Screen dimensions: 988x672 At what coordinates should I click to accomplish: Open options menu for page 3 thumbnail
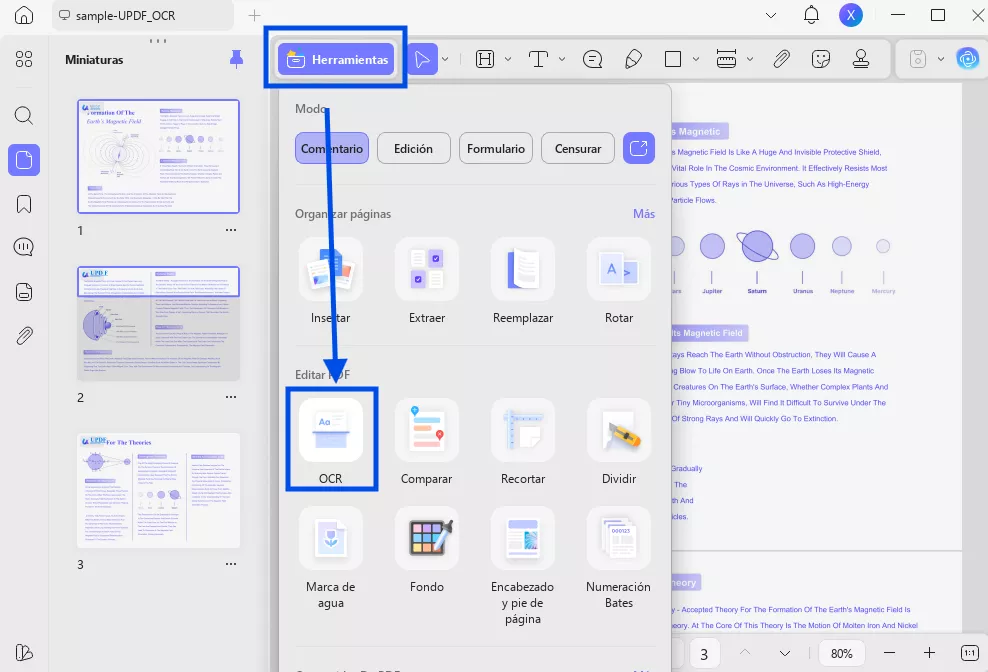tap(231, 564)
